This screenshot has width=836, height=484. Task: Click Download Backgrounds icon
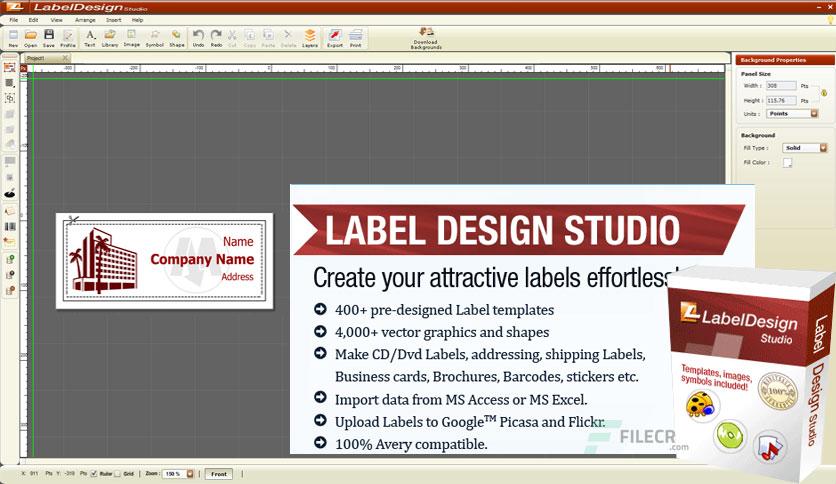[426, 38]
